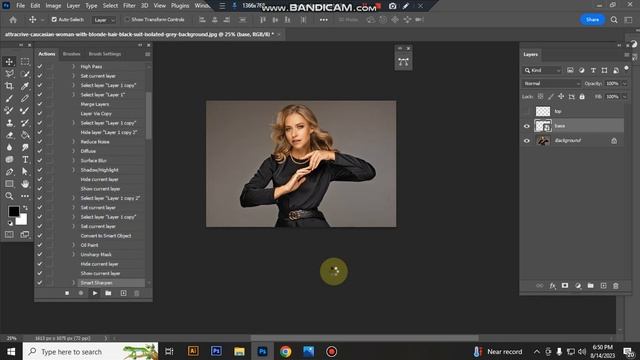Open Chrome from the Windows taskbar
The height and width of the screenshot is (360, 640).
click(285, 351)
